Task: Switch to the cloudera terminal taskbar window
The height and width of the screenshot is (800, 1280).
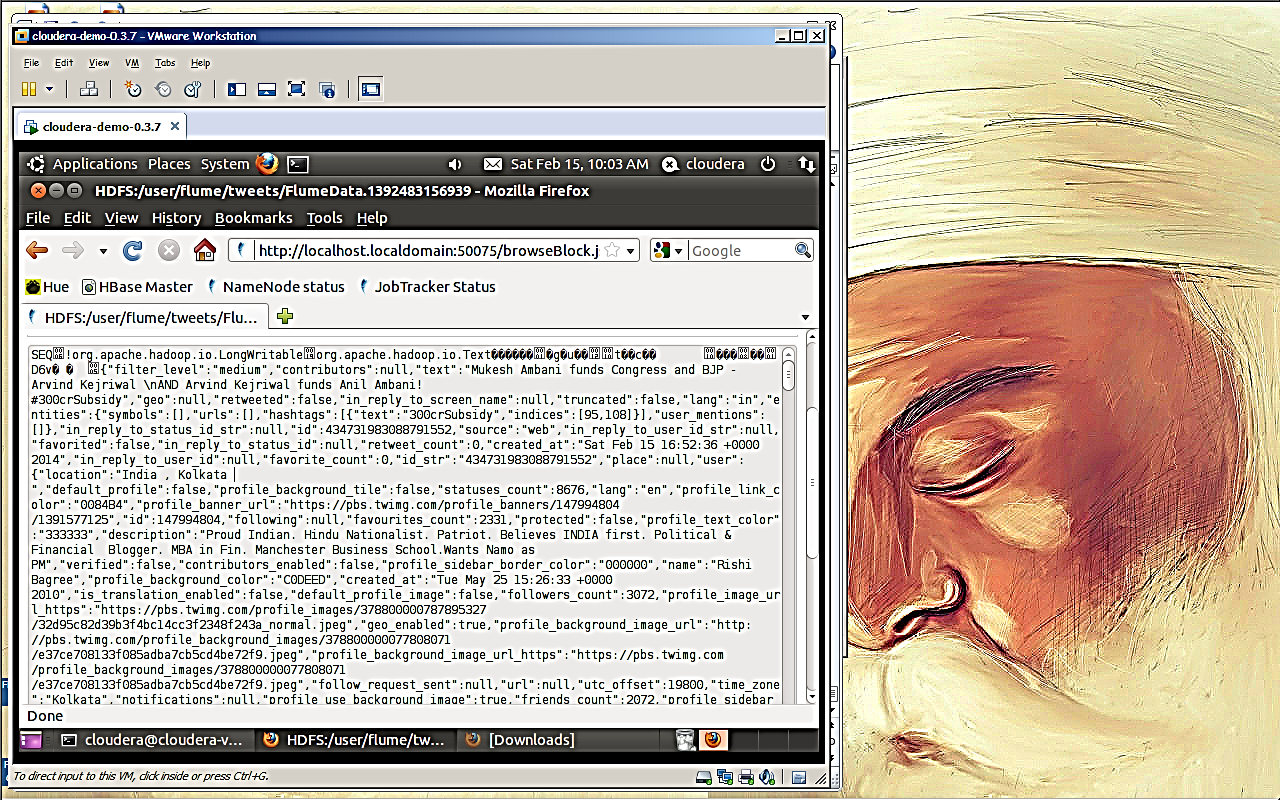Action: click(153, 740)
